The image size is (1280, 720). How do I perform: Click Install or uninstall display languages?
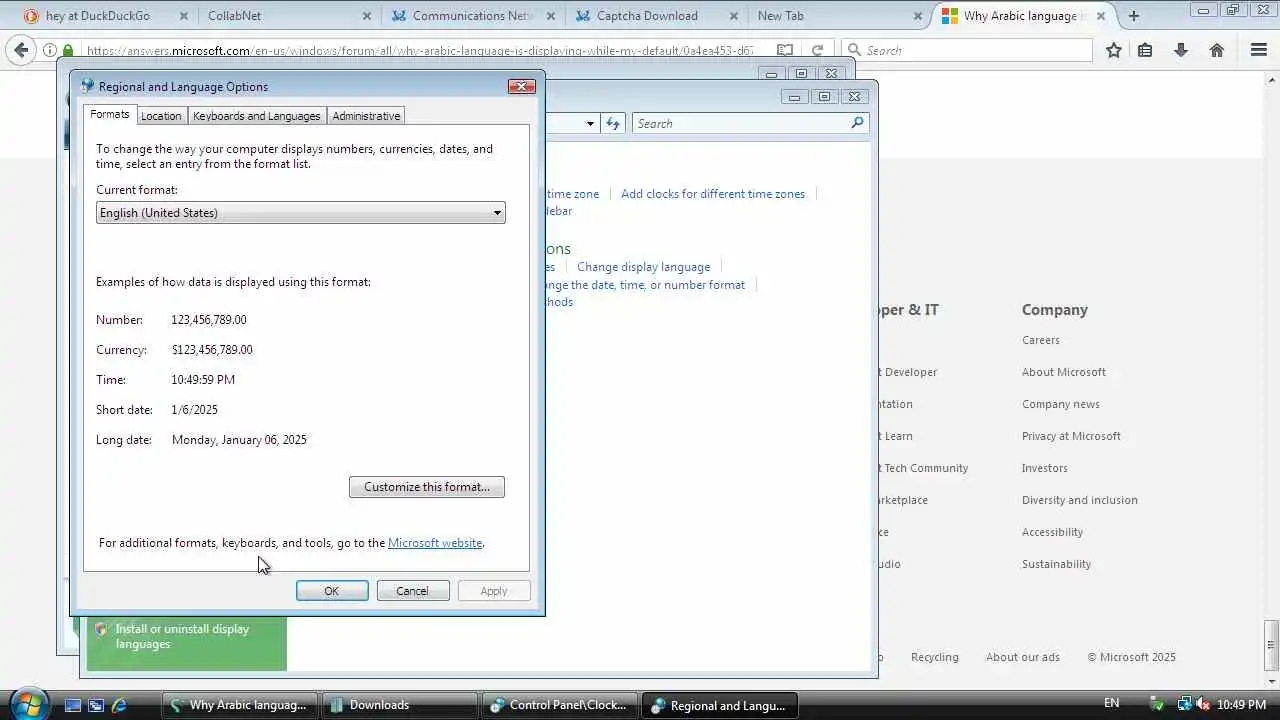[x=182, y=637]
